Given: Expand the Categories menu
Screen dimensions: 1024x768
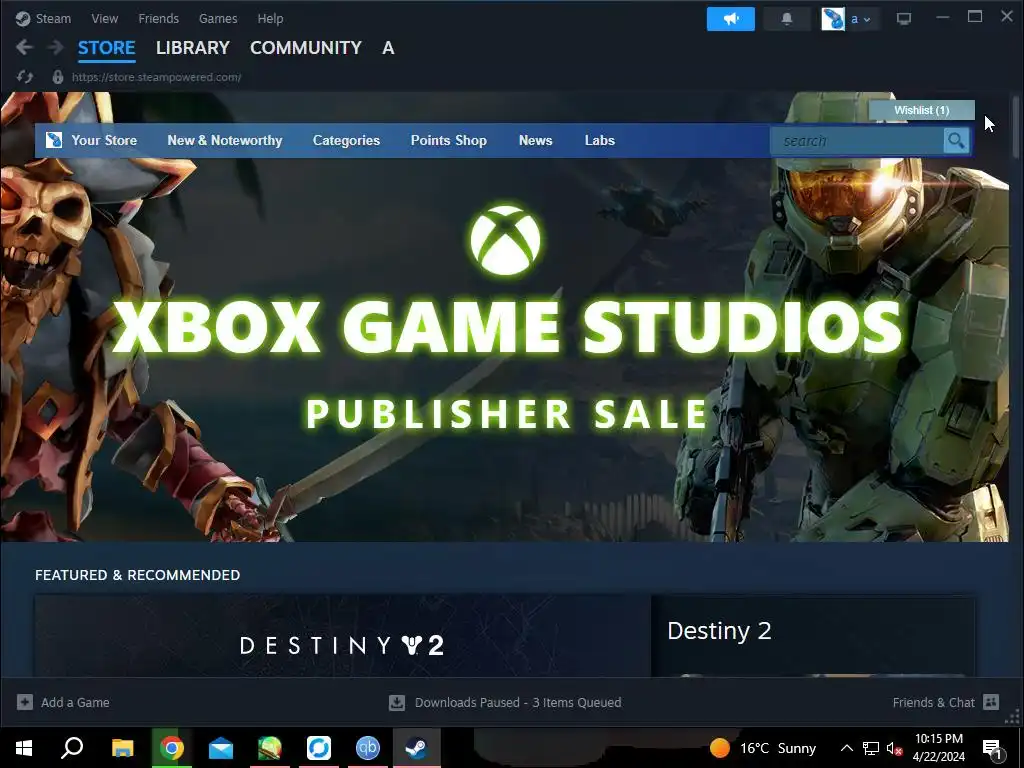Looking at the screenshot, I should pyautogui.click(x=346, y=140).
